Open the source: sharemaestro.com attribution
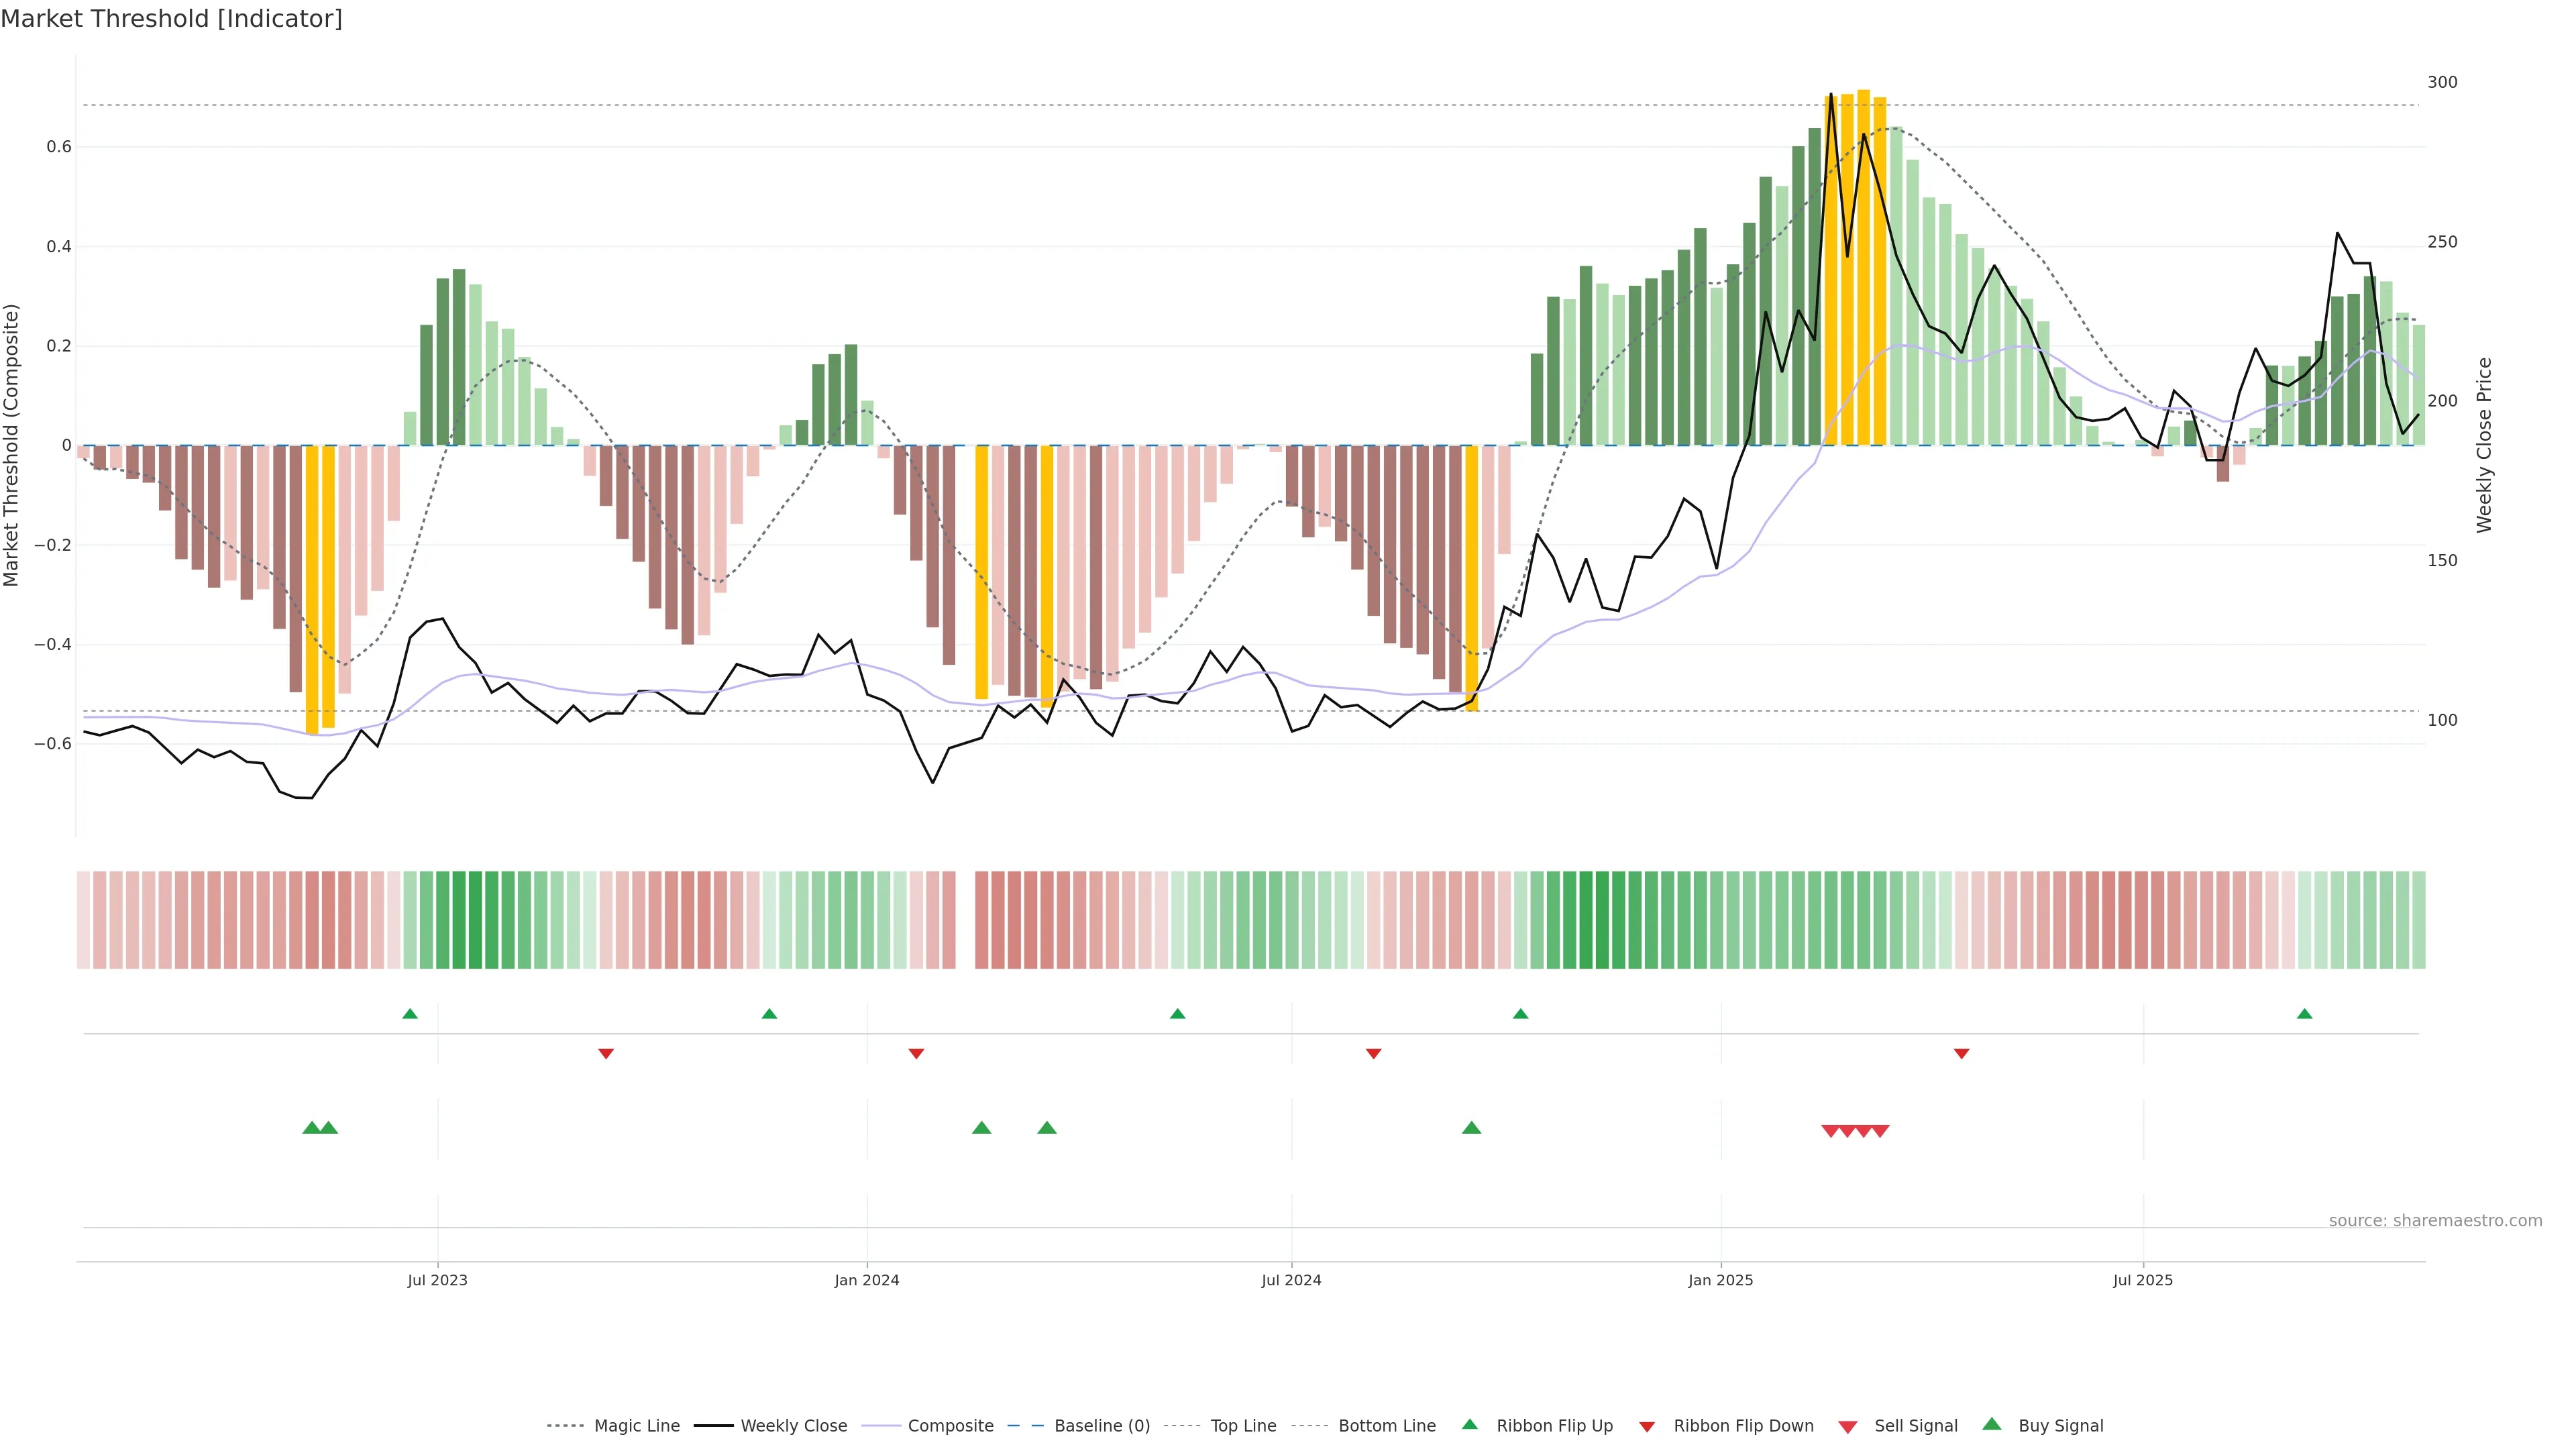The width and height of the screenshot is (2576, 1449). click(2435, 1221)
